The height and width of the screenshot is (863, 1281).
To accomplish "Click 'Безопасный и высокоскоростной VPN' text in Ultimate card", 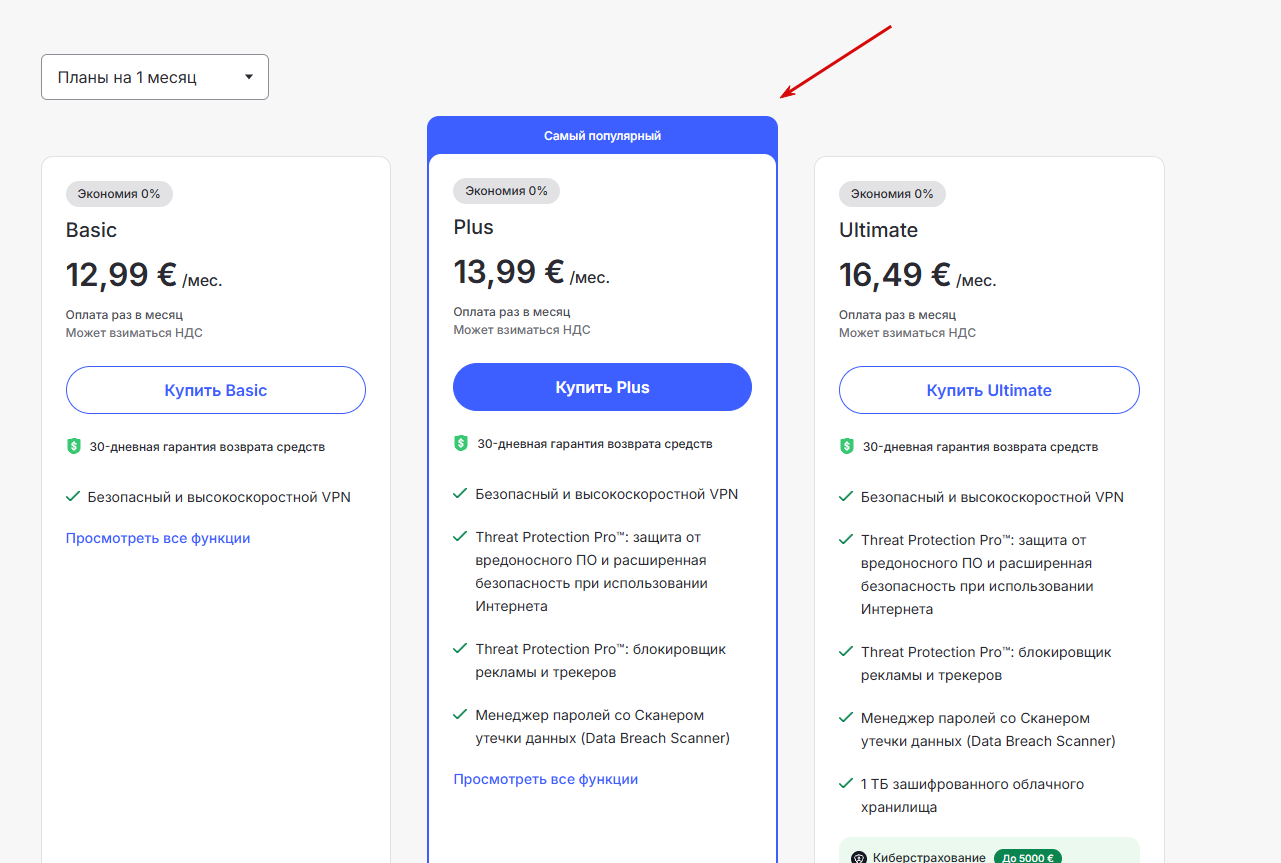I will [993, 497].
